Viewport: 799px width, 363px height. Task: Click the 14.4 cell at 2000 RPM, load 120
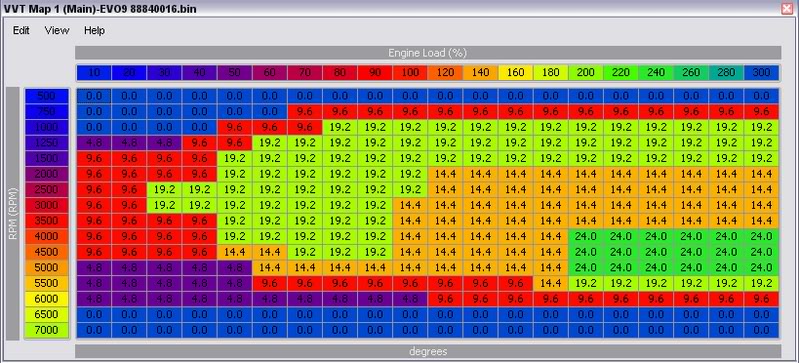[445, 174]
